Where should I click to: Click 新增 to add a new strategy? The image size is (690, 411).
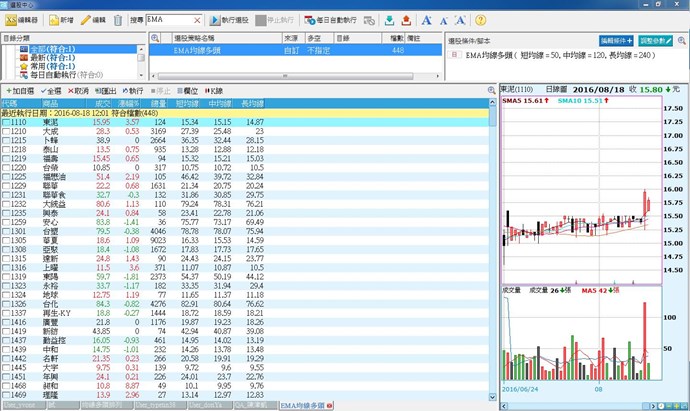click(60, 20)
